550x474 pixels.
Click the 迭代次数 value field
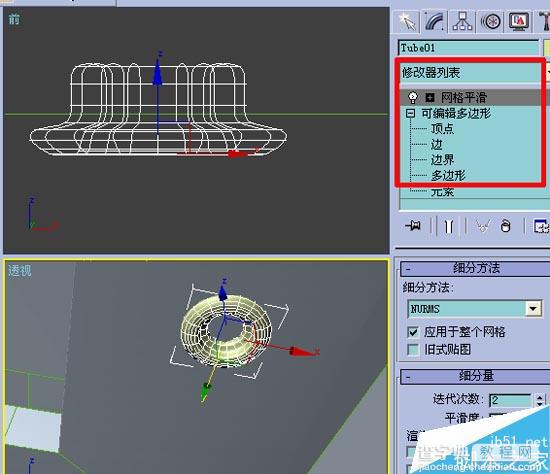point(510,400)
